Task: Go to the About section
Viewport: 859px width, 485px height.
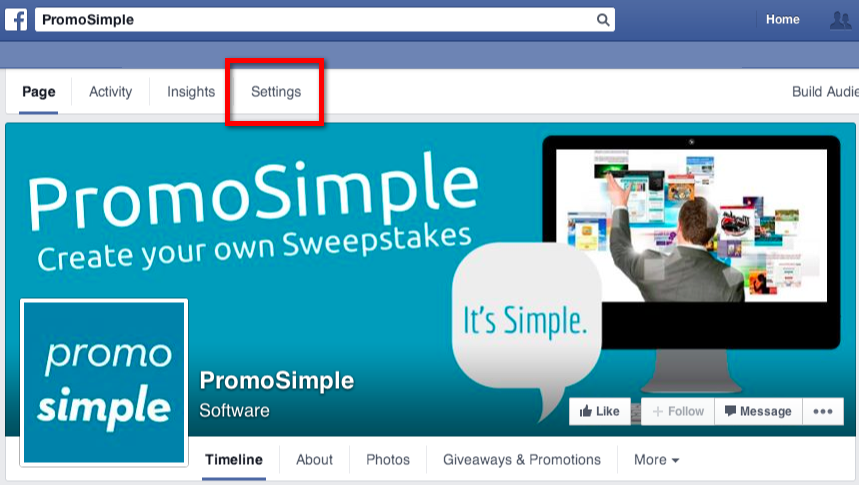Action: pyautogui.click(x=314, y=459)
